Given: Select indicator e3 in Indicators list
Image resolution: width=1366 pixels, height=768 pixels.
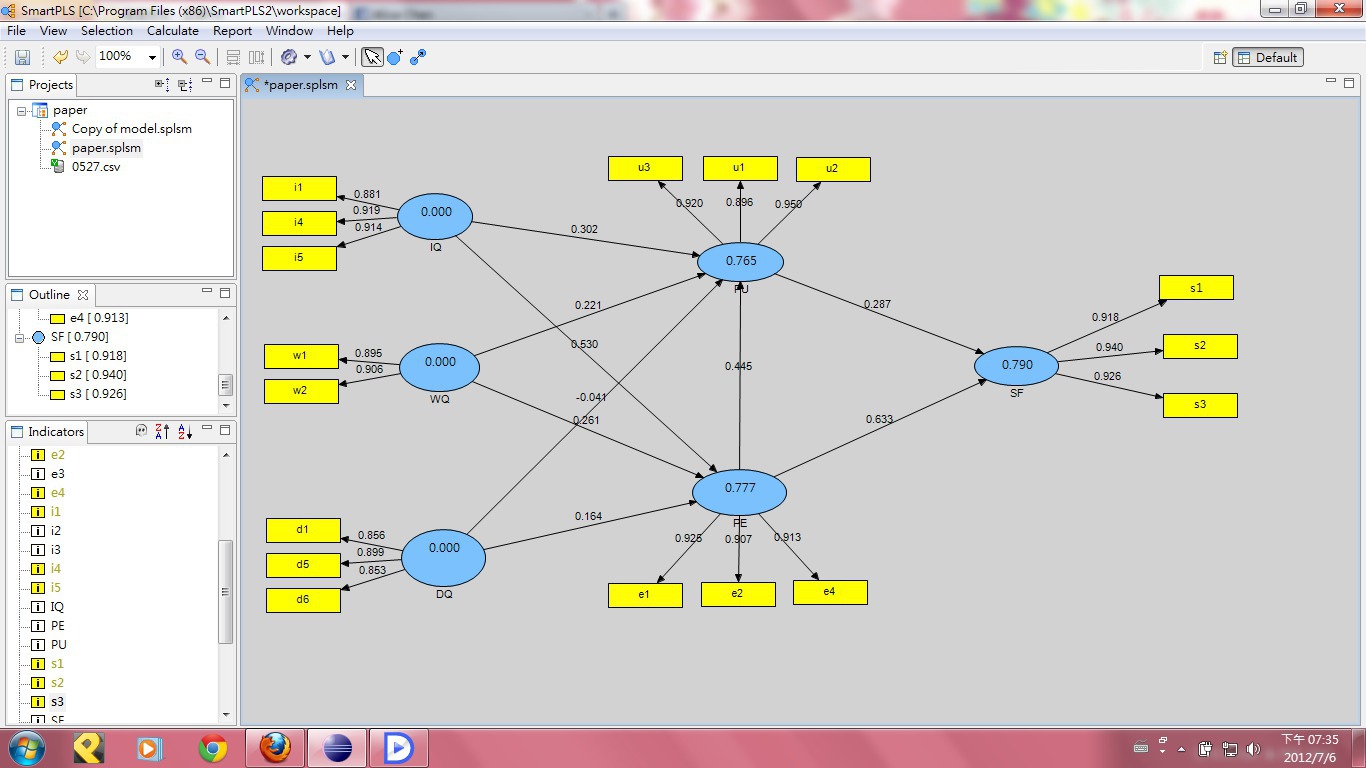Looking at the screenshot, I should coord(57,474).
